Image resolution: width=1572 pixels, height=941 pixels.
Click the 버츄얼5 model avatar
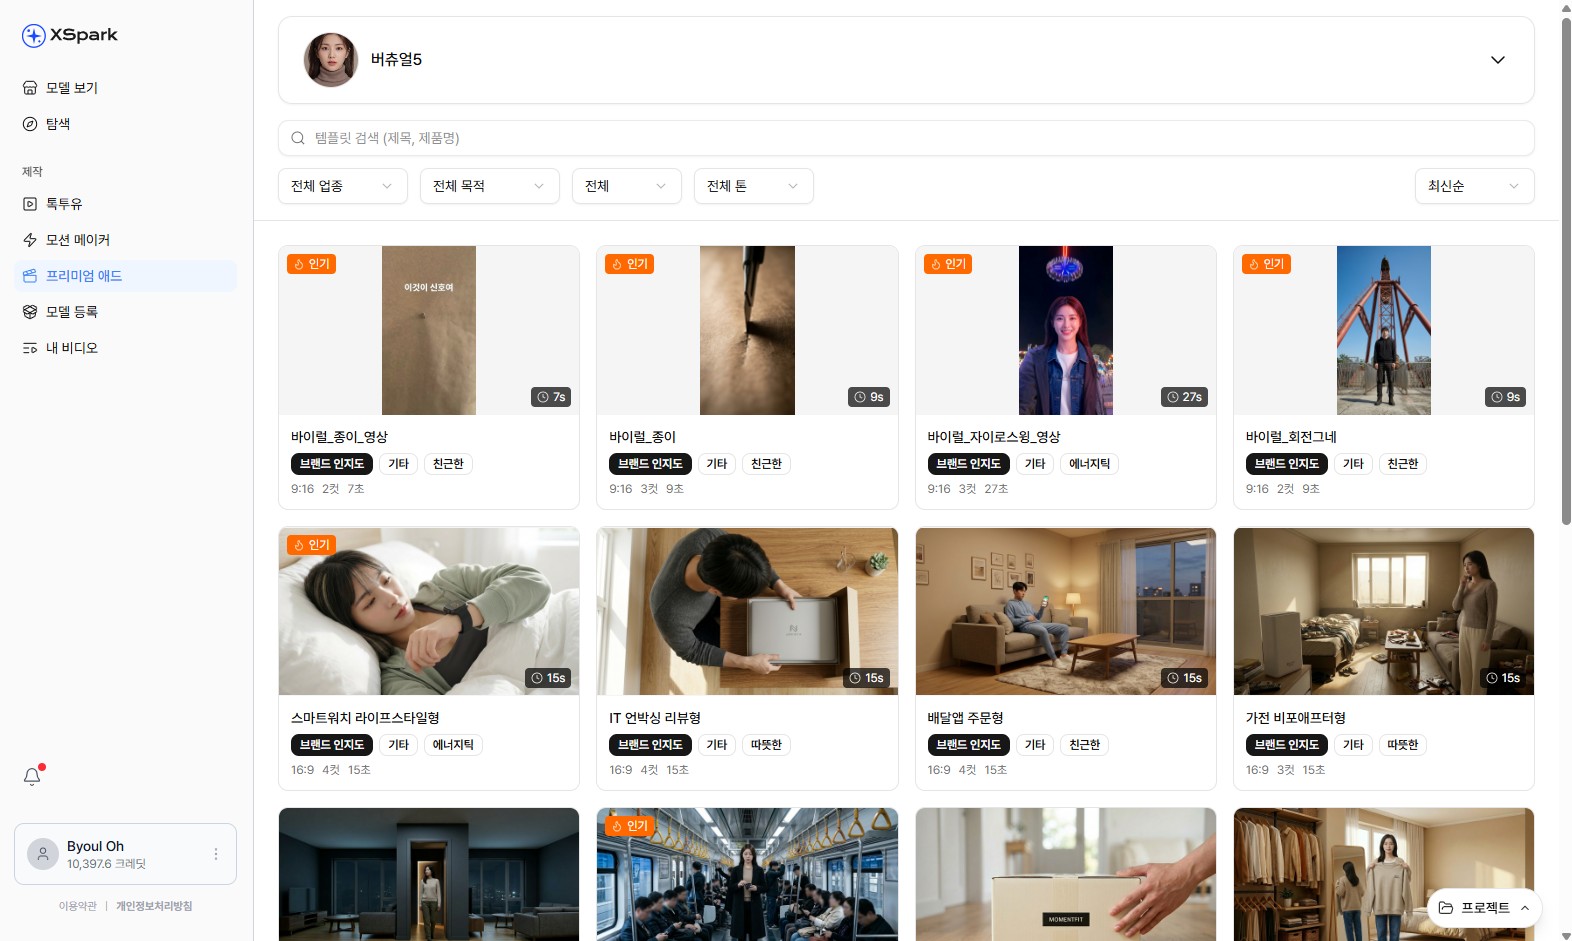[331, 60]
